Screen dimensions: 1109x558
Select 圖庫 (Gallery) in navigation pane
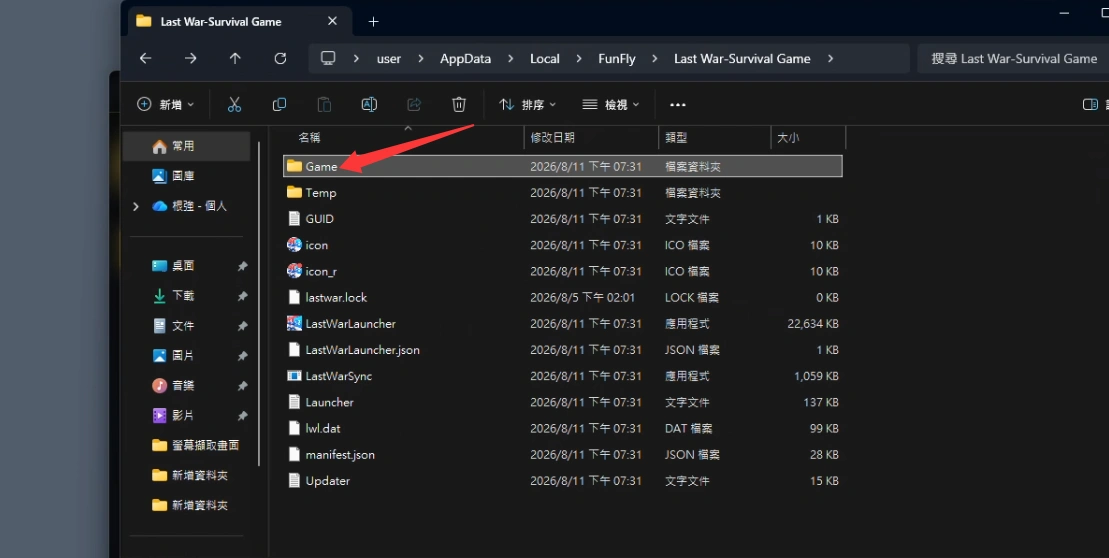pos(187,176)
